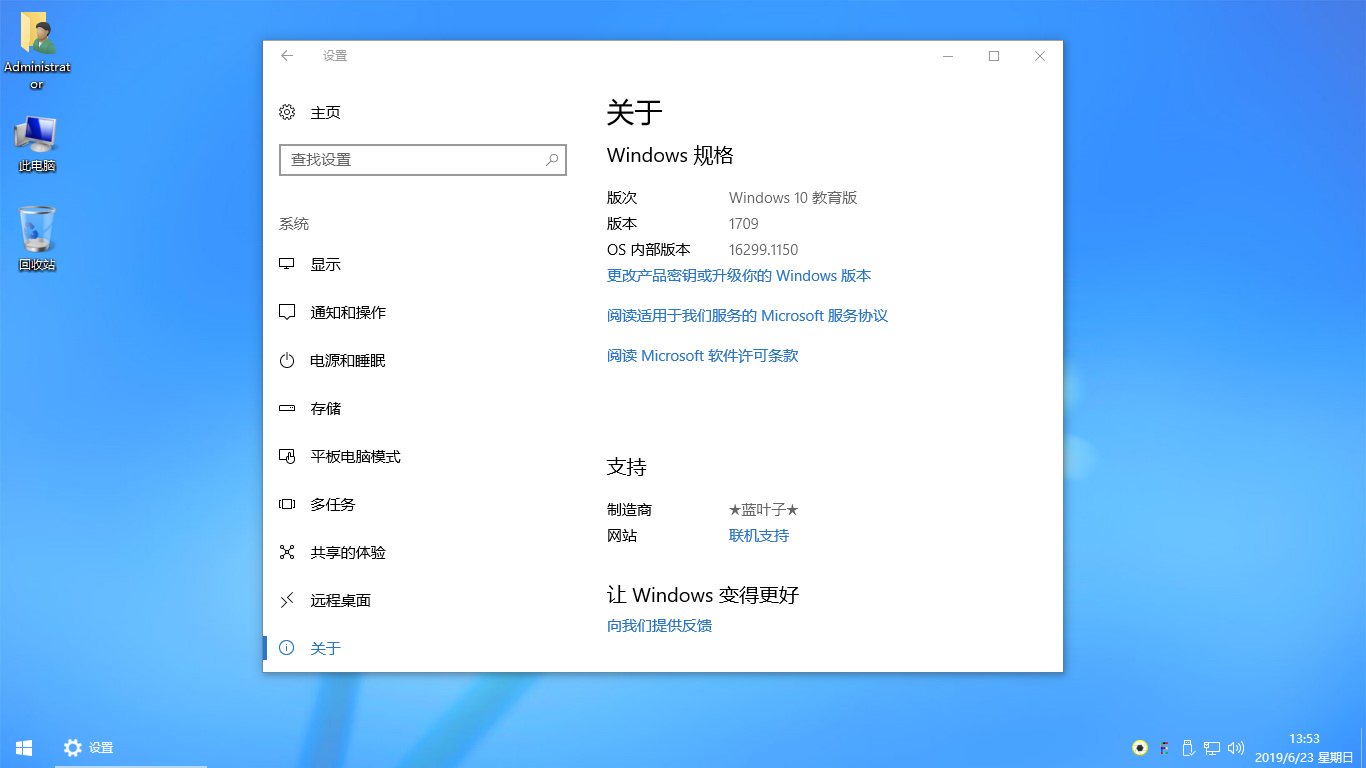Viewport: 1366px width, 768px height.
Task: Open the network tray icon
Action: click(x=1212, y=748)
